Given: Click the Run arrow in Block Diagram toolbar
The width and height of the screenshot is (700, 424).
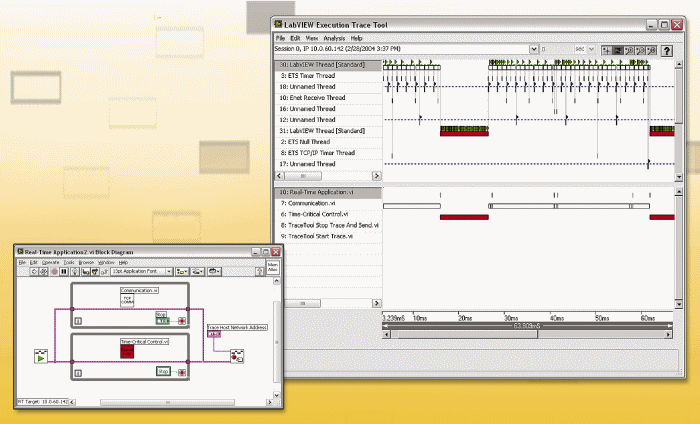Looking at the screenshot, I should pos(34,271).
